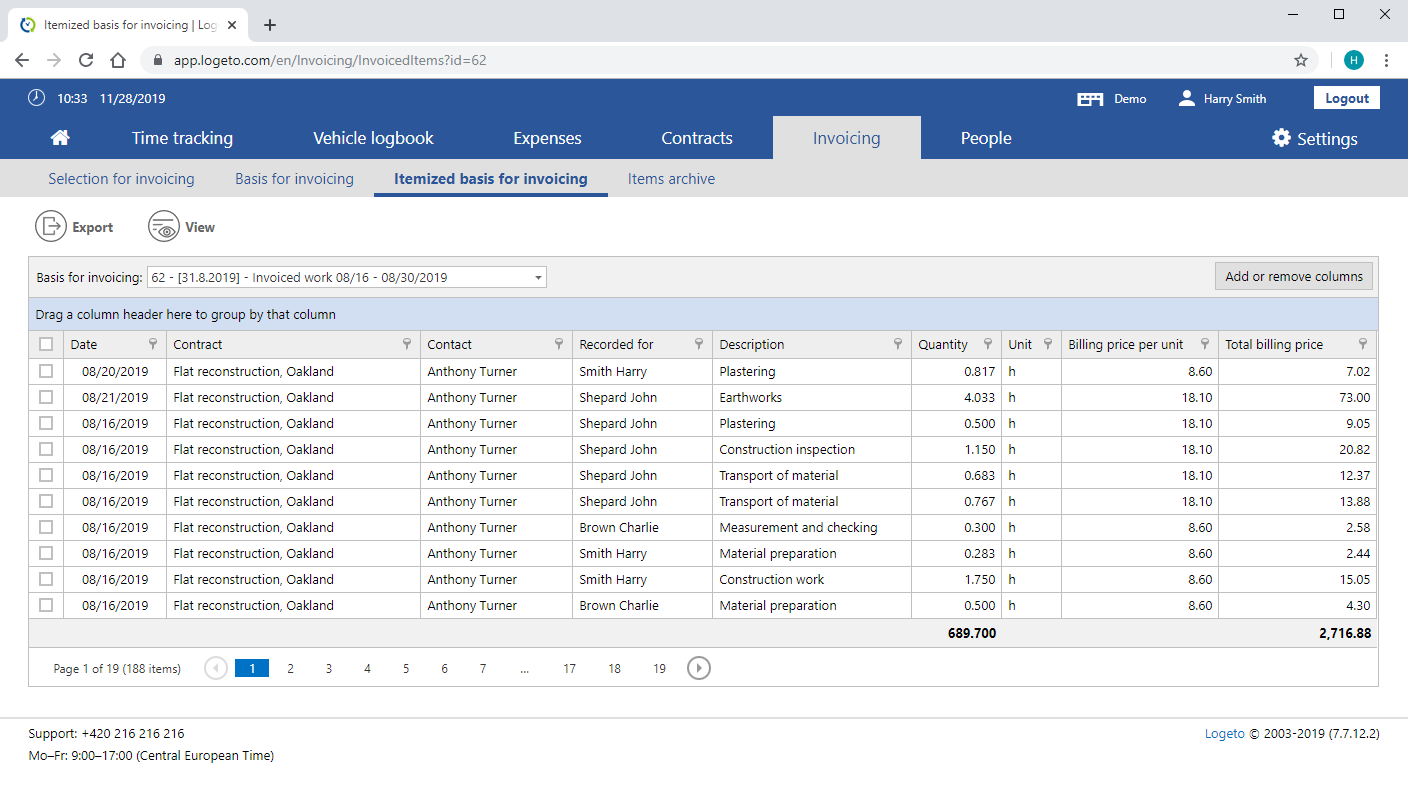This screenshot has height=797, width=1408.
Task: Open the View eye icon
Action: point(164,227)
